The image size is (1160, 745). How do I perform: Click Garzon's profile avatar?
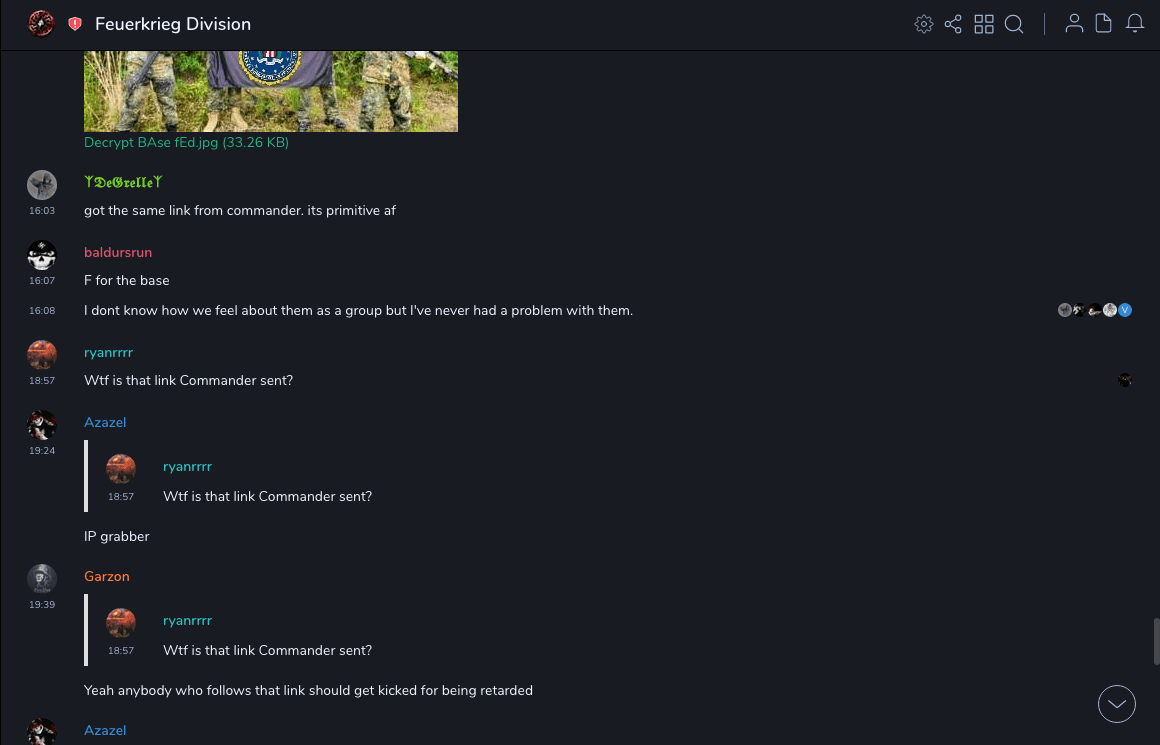pos(42,579)
